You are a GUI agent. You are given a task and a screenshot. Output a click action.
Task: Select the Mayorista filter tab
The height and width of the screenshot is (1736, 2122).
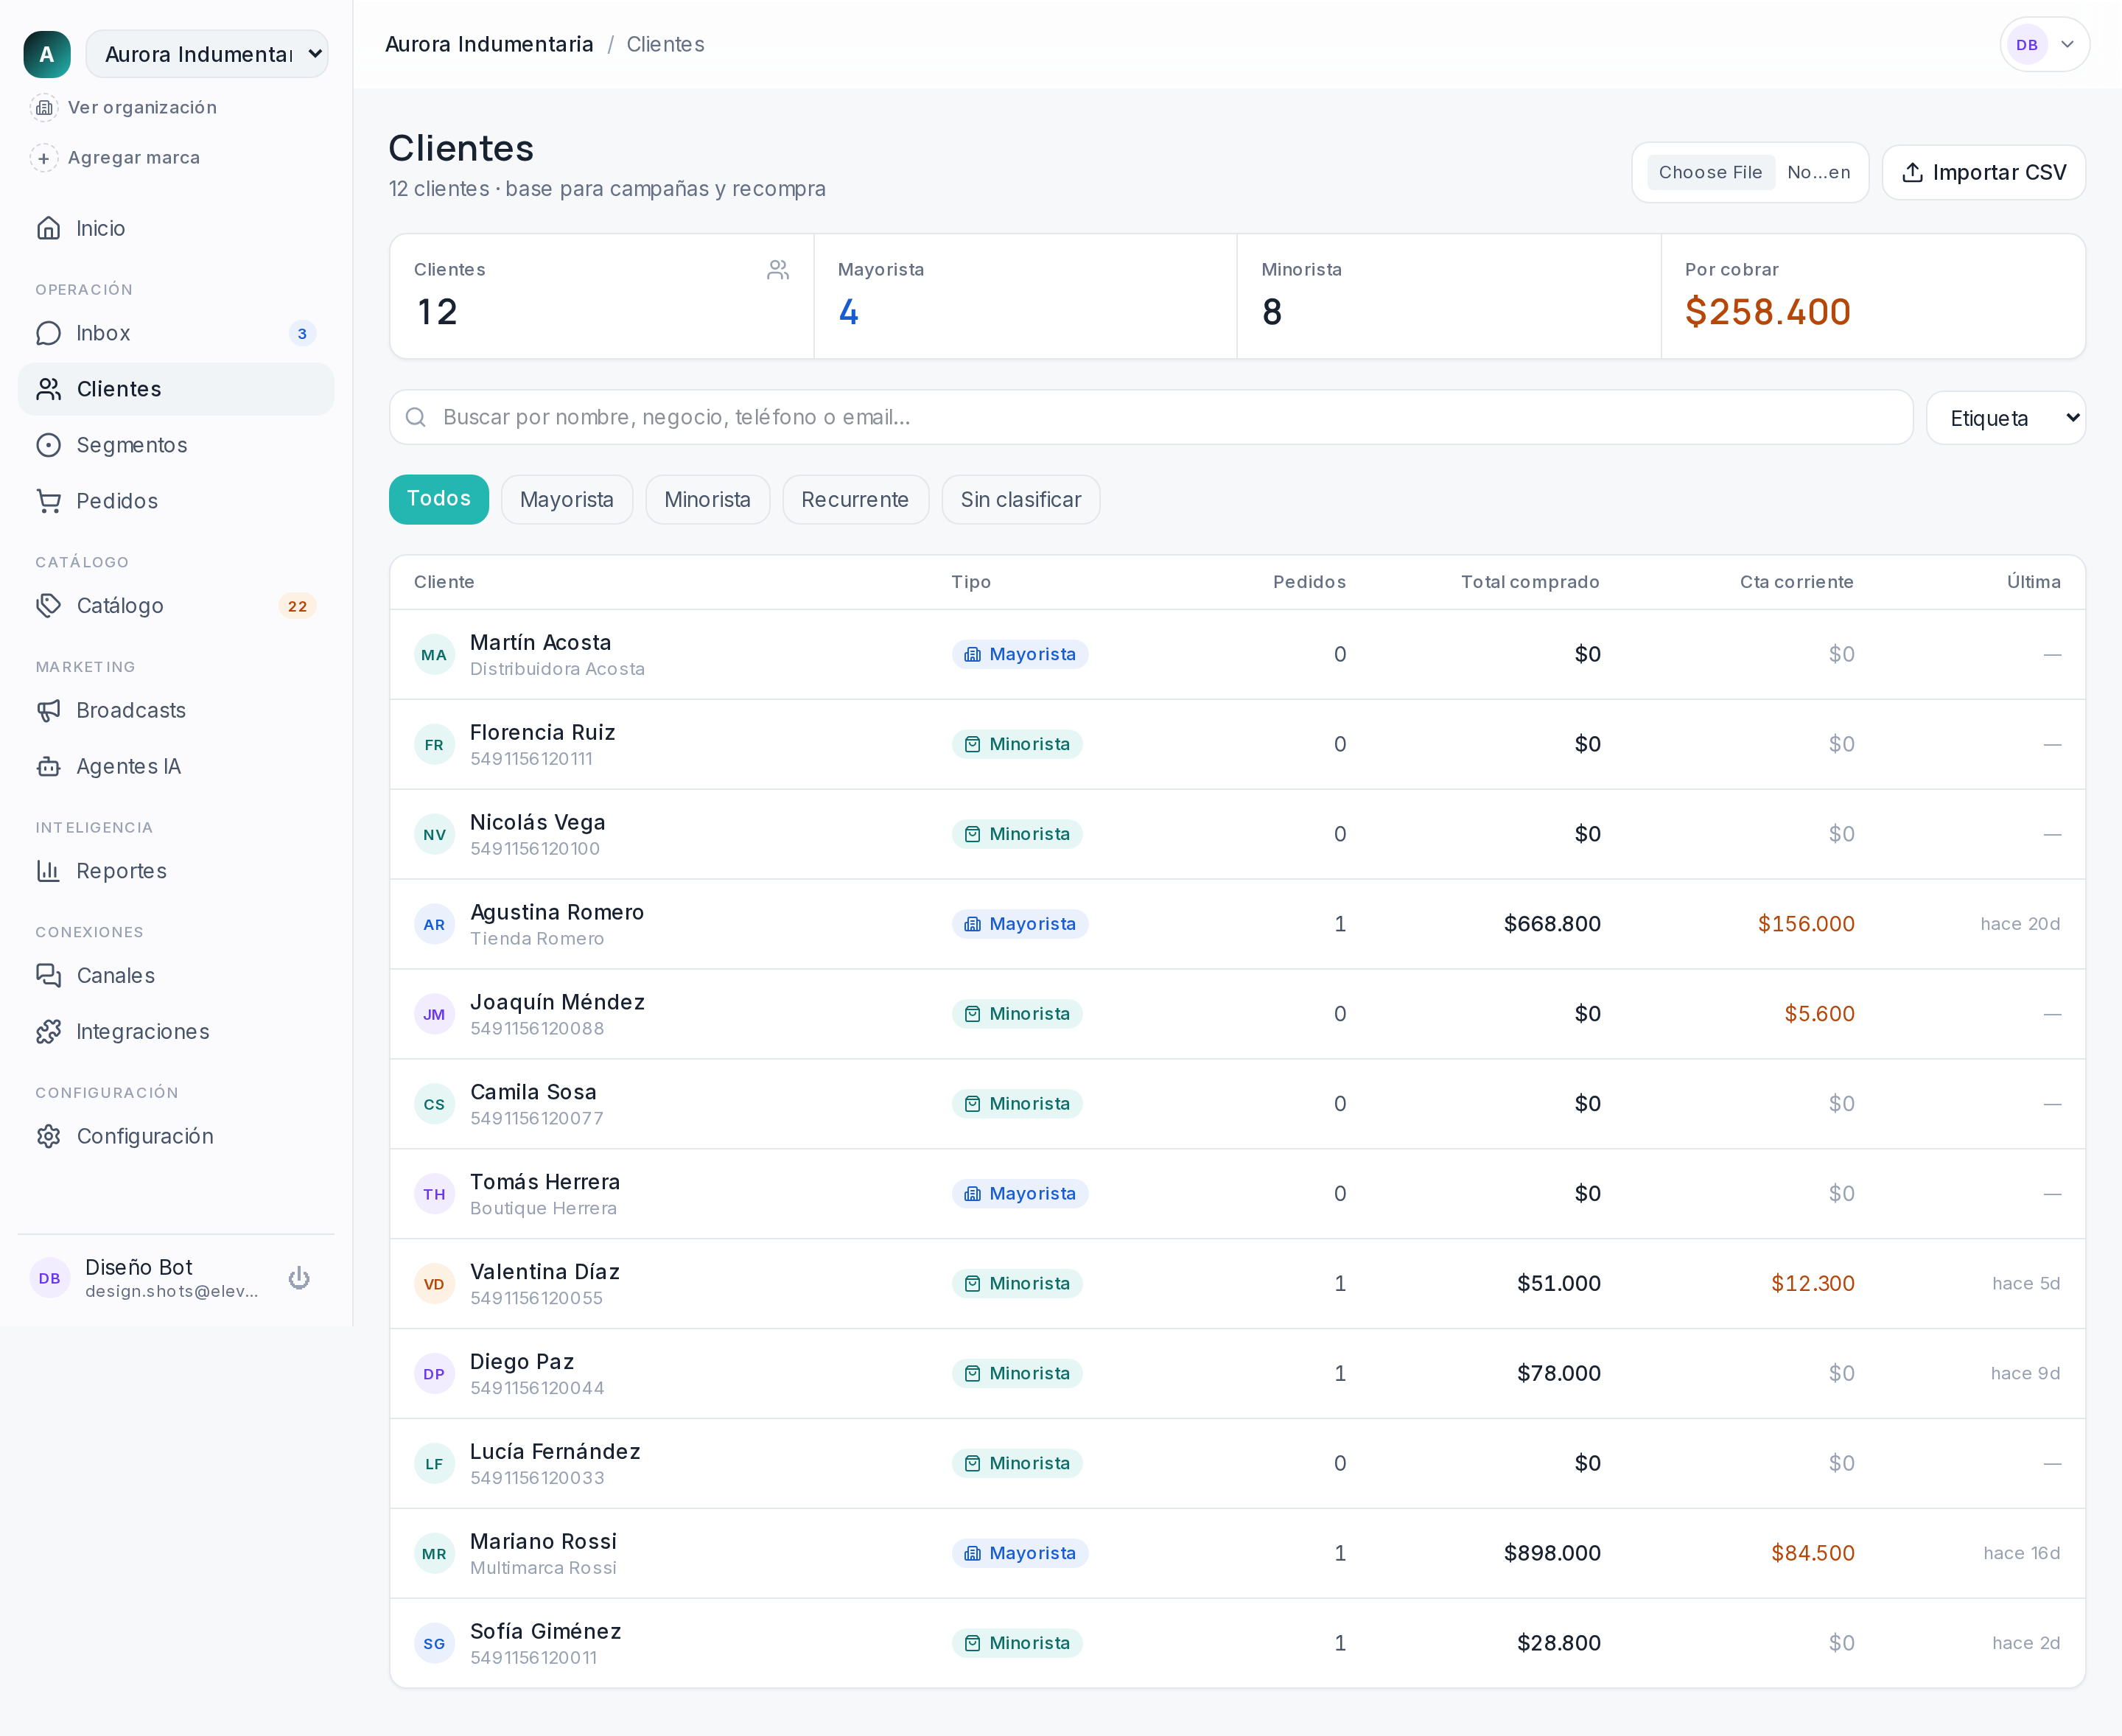(566, 500)
